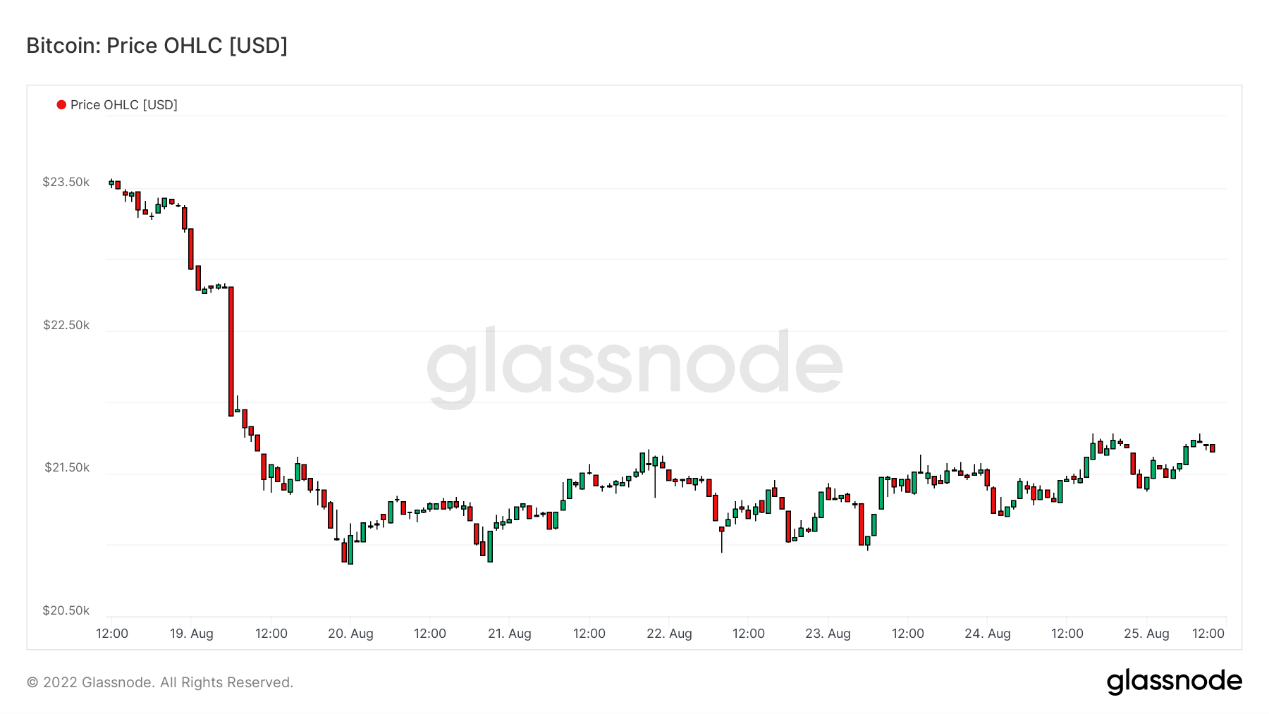
Task: Click the $21.50k y-axis label
Action: point(66,468)
